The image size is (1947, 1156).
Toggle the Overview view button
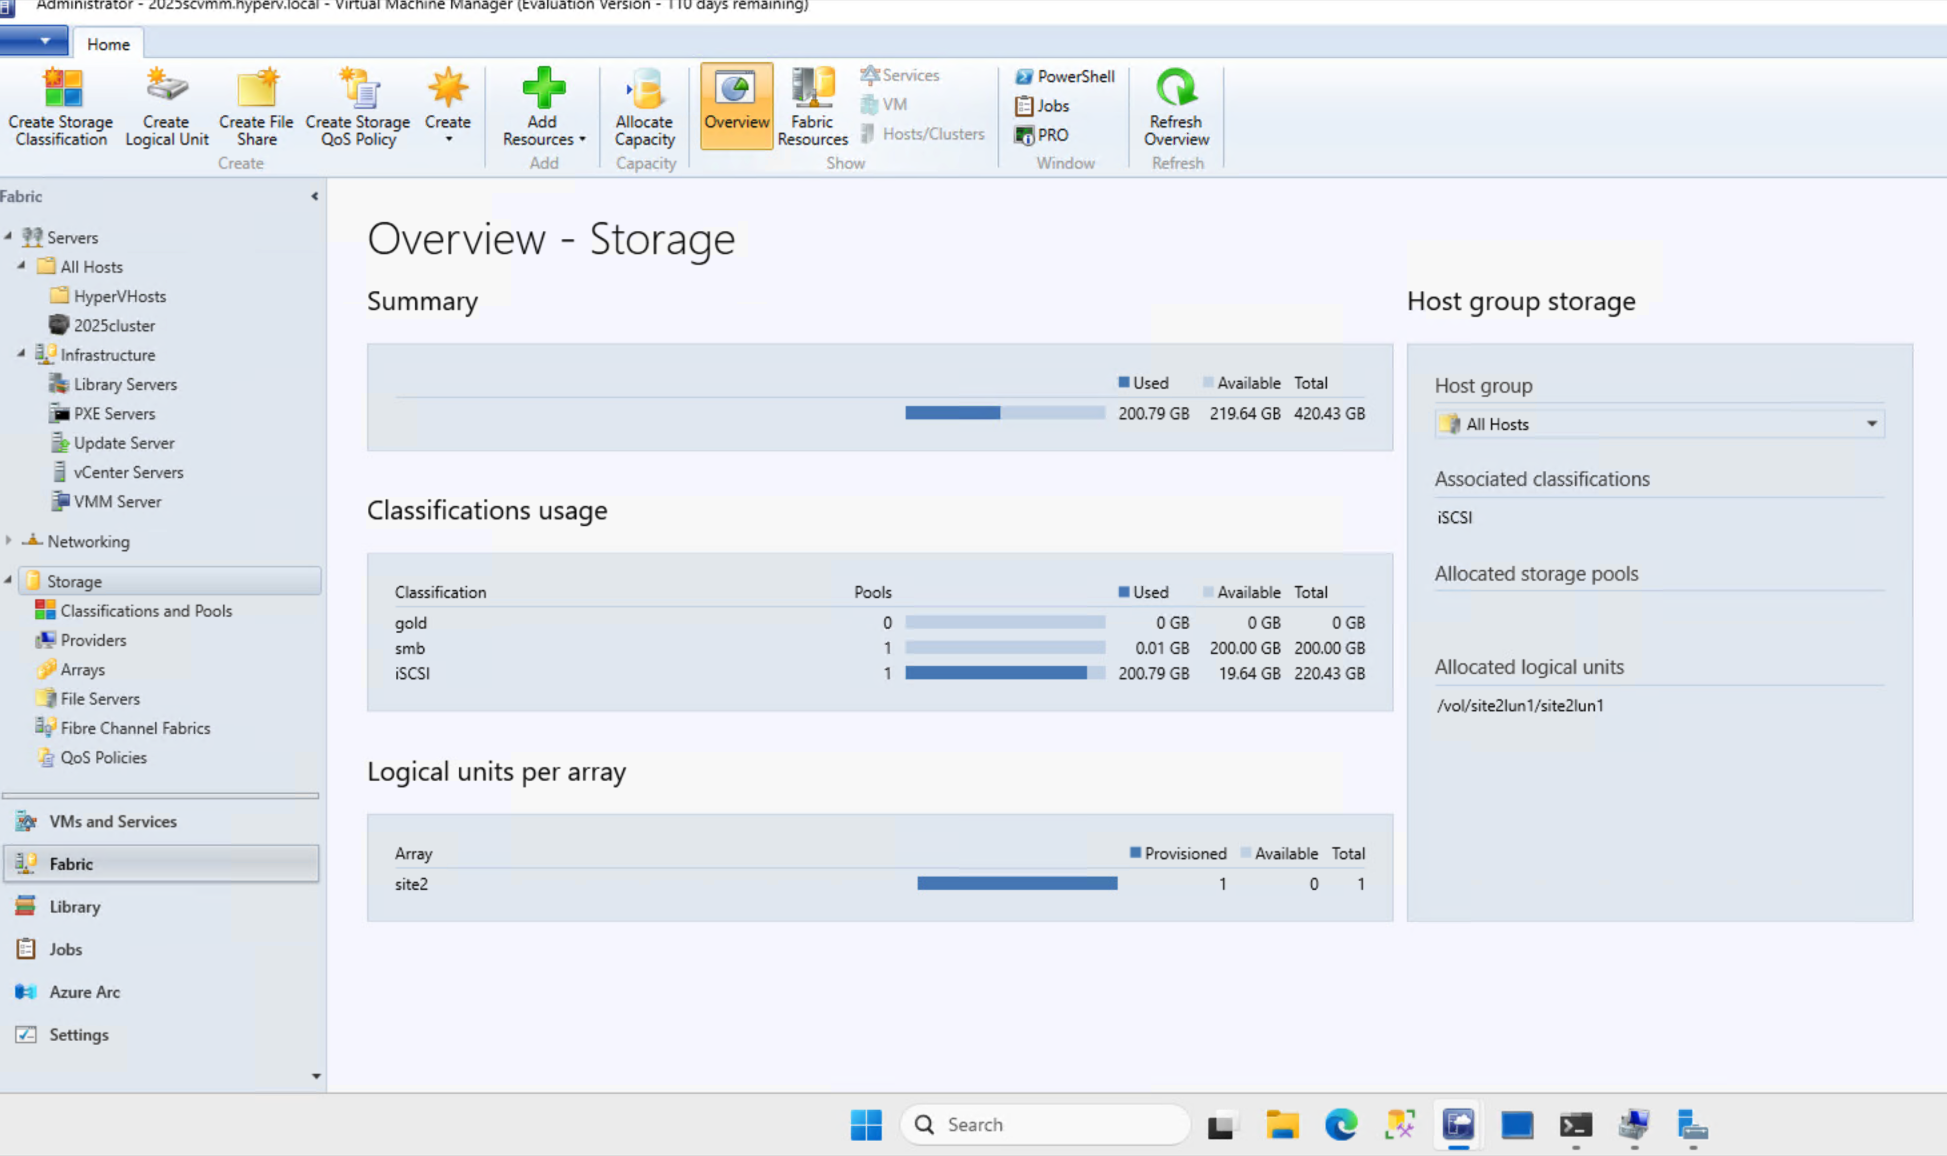tap(736, 104)
